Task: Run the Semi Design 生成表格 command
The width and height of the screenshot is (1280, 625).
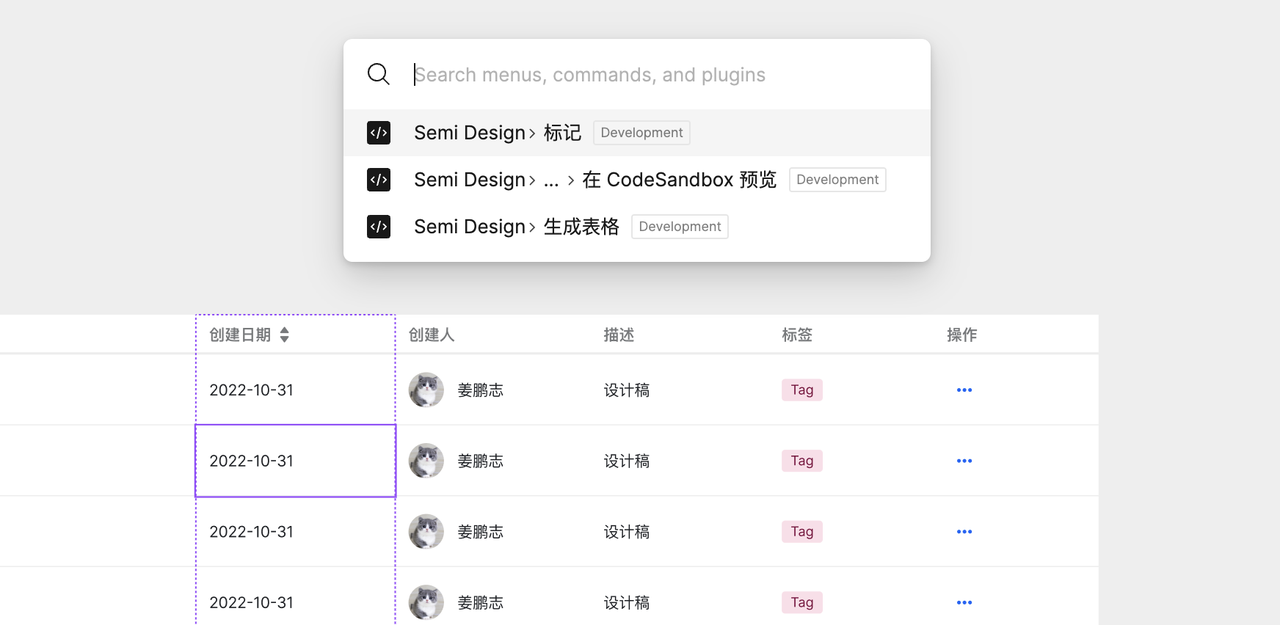Action: (516, 227)
